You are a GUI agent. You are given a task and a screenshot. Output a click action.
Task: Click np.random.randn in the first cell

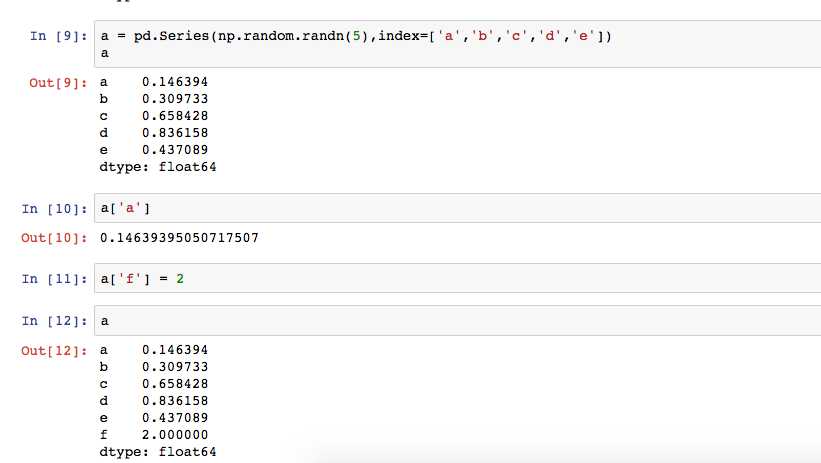pyautogui.click(x=281, y=36)
